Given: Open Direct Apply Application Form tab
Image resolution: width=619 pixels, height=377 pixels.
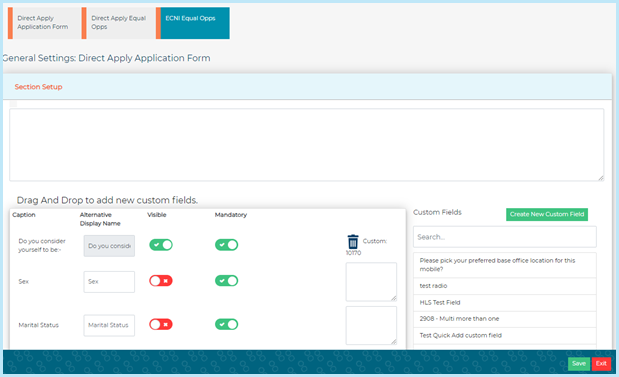Looking at the screenshot, I should [x=44, y=23].
